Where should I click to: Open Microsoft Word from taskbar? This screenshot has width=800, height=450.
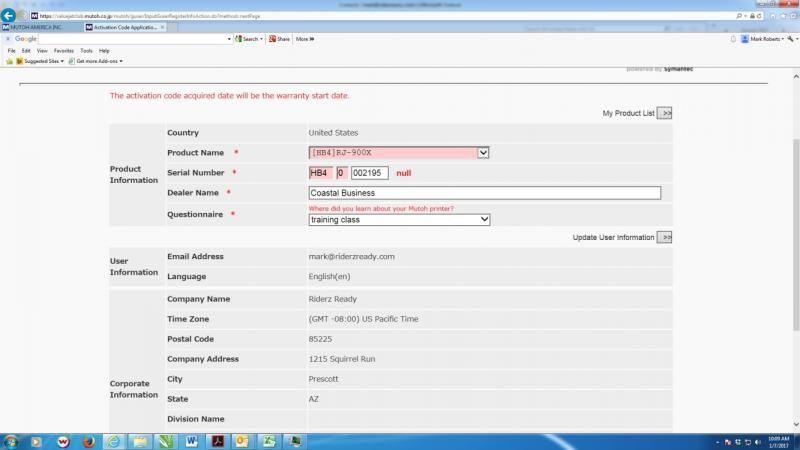tap(192, 441)
